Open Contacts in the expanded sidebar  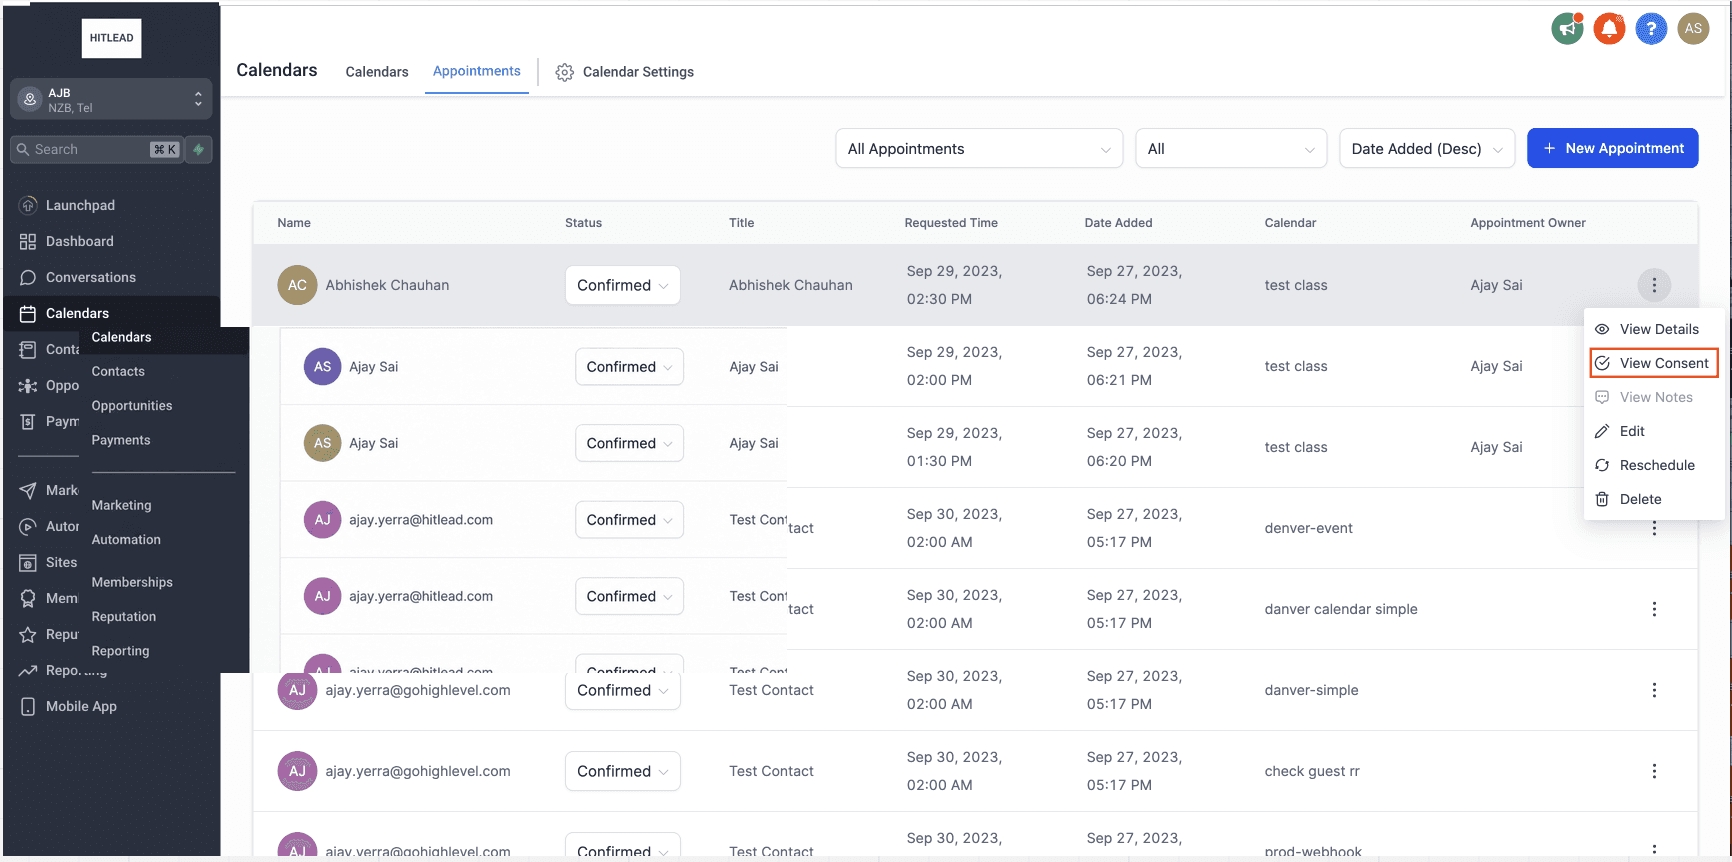tap(118, 371)
